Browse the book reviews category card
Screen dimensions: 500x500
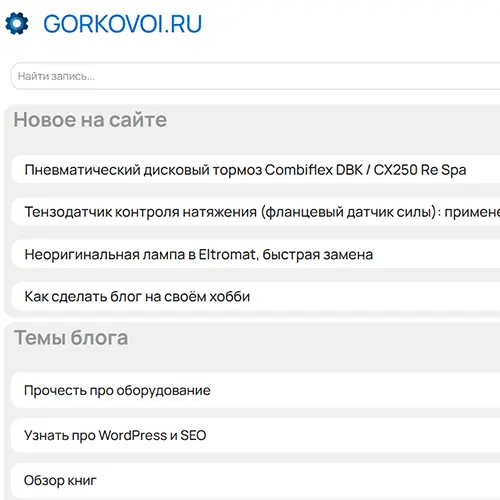pos(256,480)
